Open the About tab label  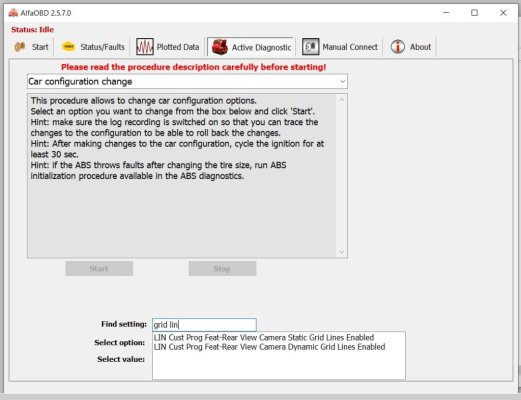(420, 47)
